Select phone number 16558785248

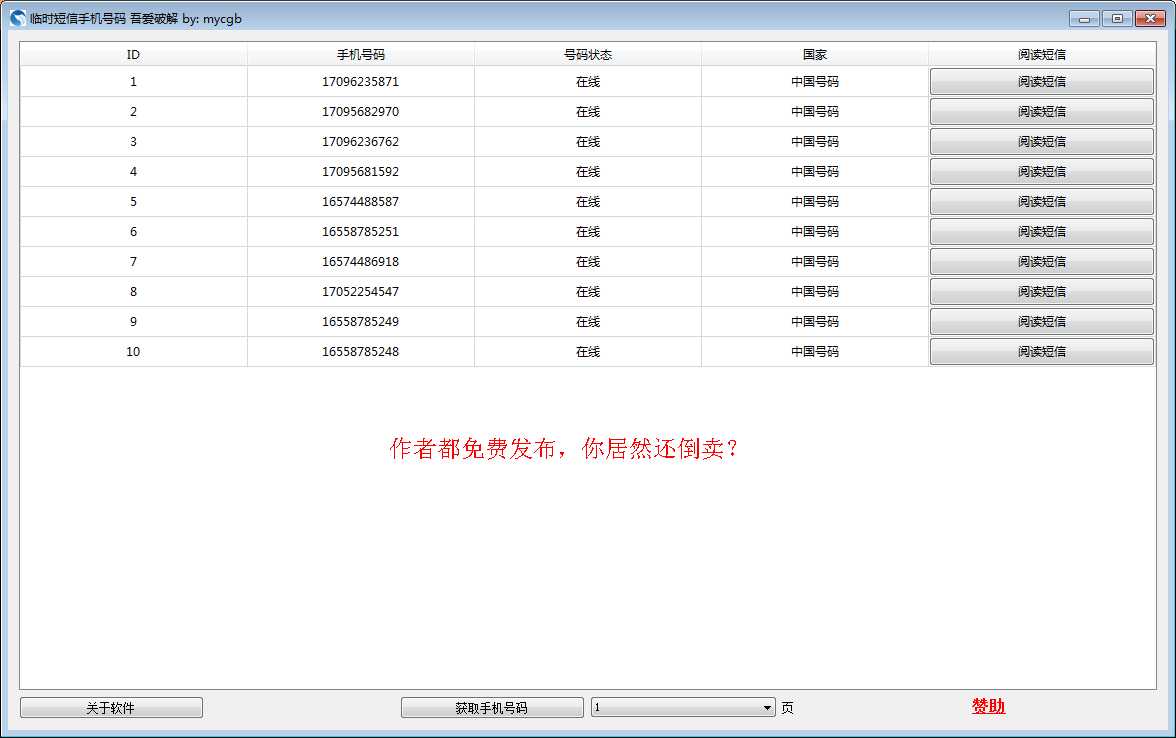coord(361,352)
